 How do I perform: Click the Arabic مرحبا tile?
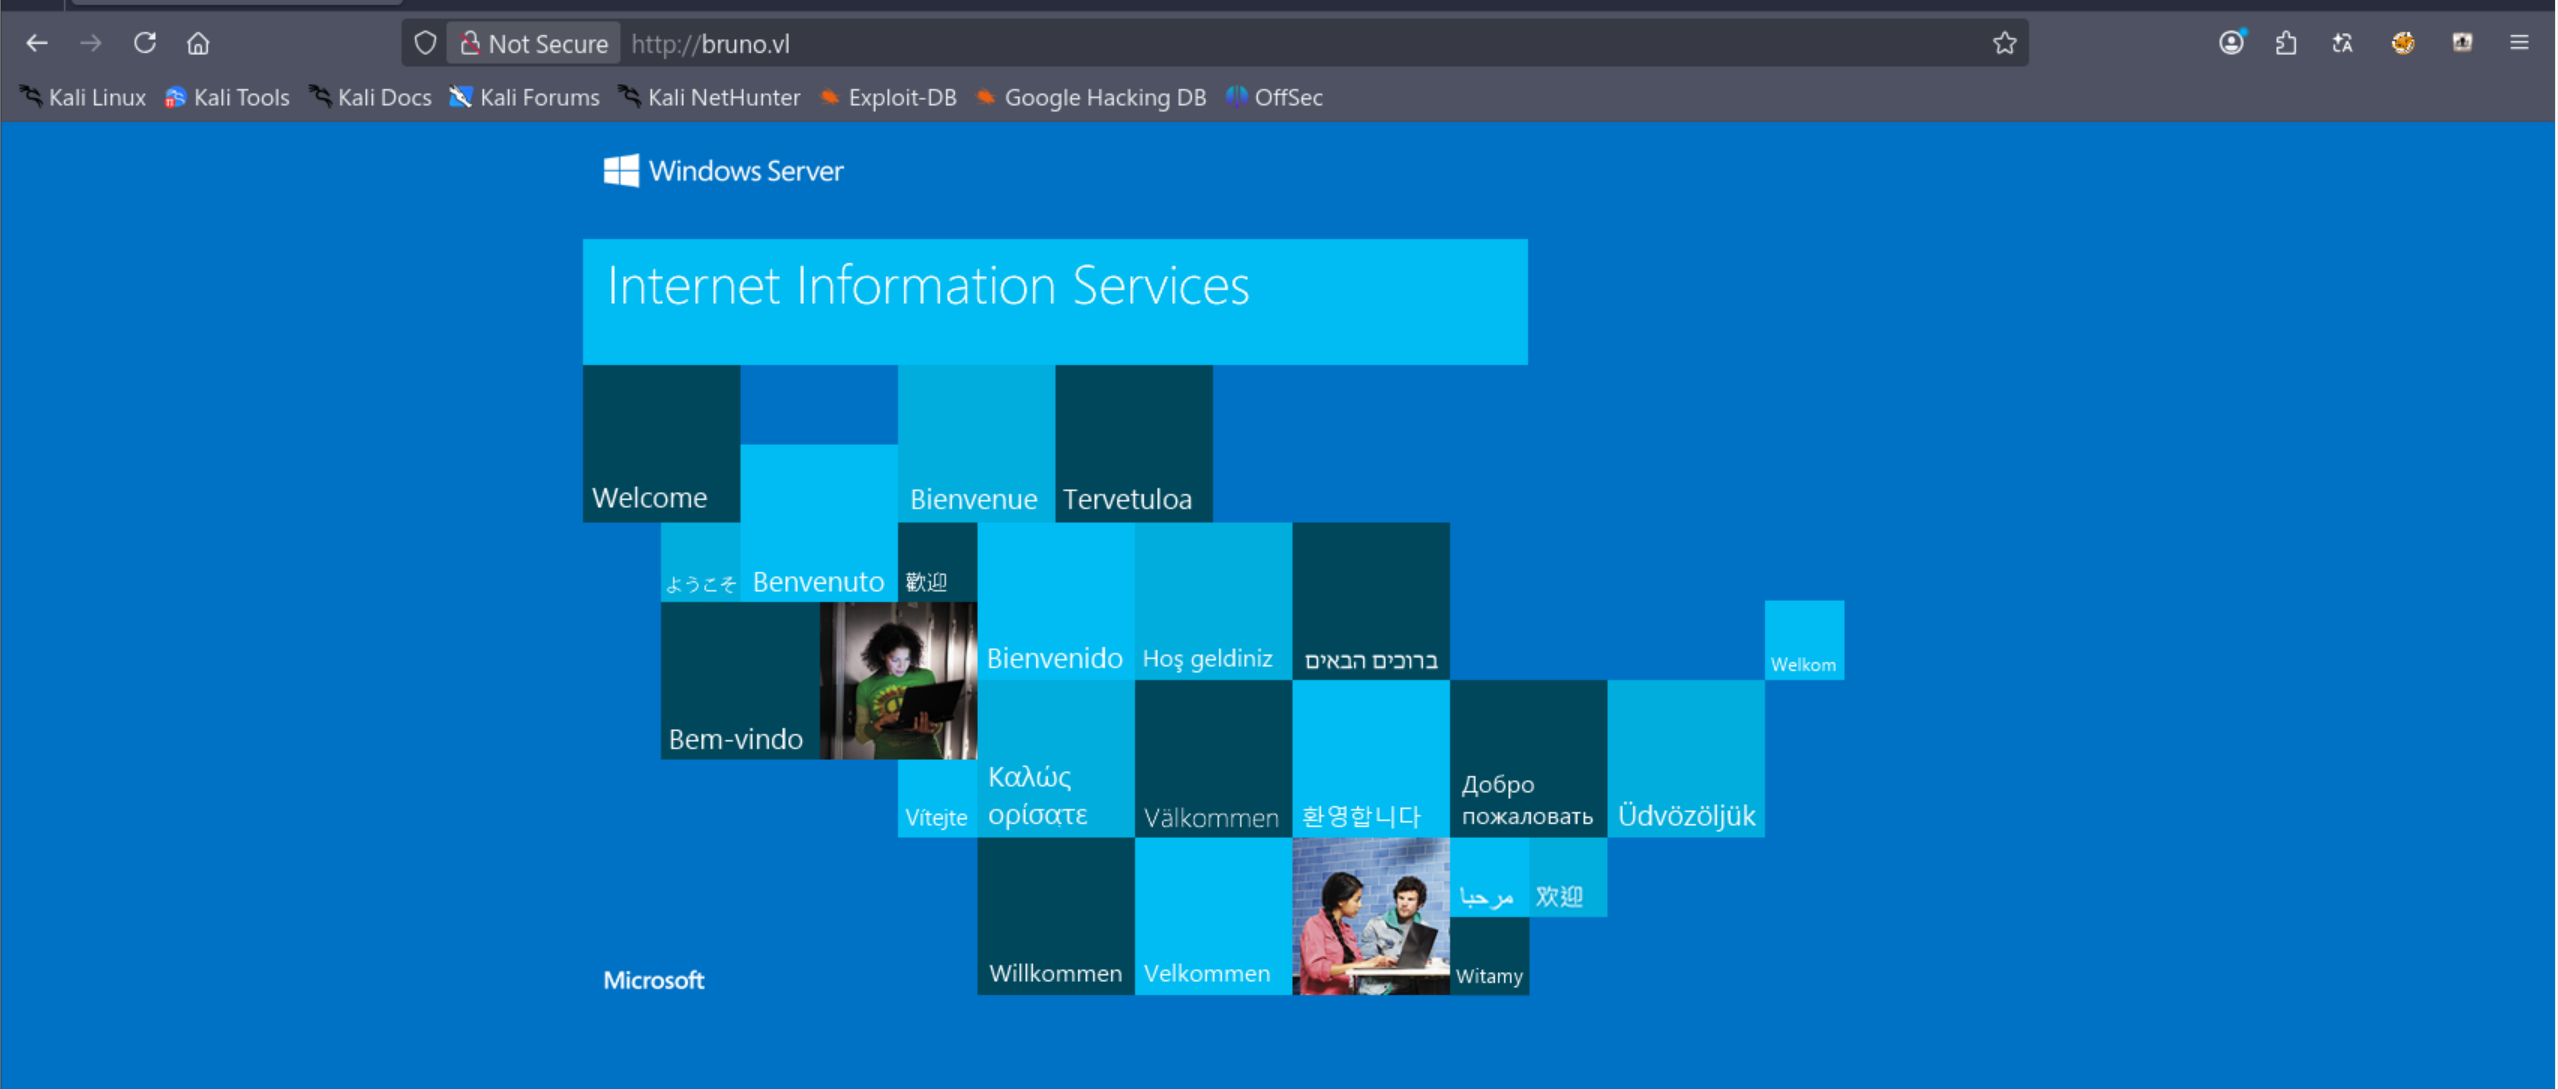[1489, 877]
